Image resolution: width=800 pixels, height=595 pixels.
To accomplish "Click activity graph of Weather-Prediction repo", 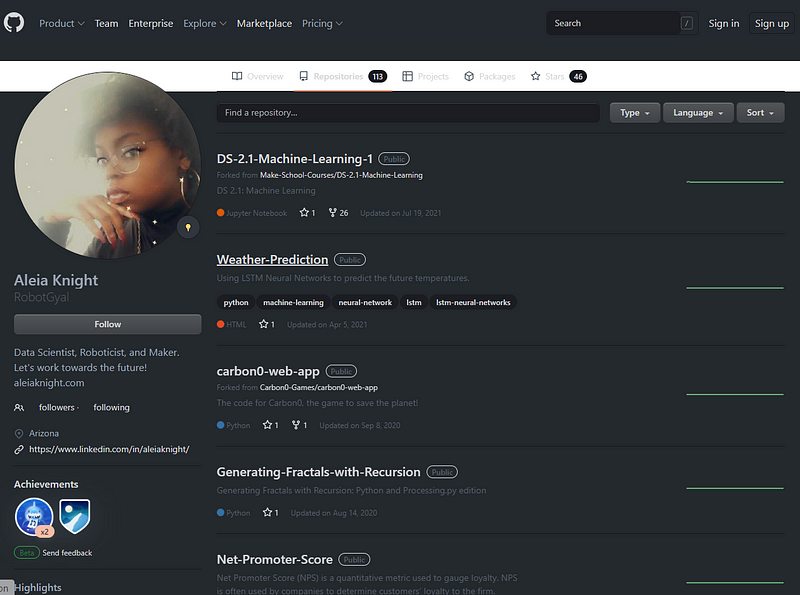I will 735,288.
